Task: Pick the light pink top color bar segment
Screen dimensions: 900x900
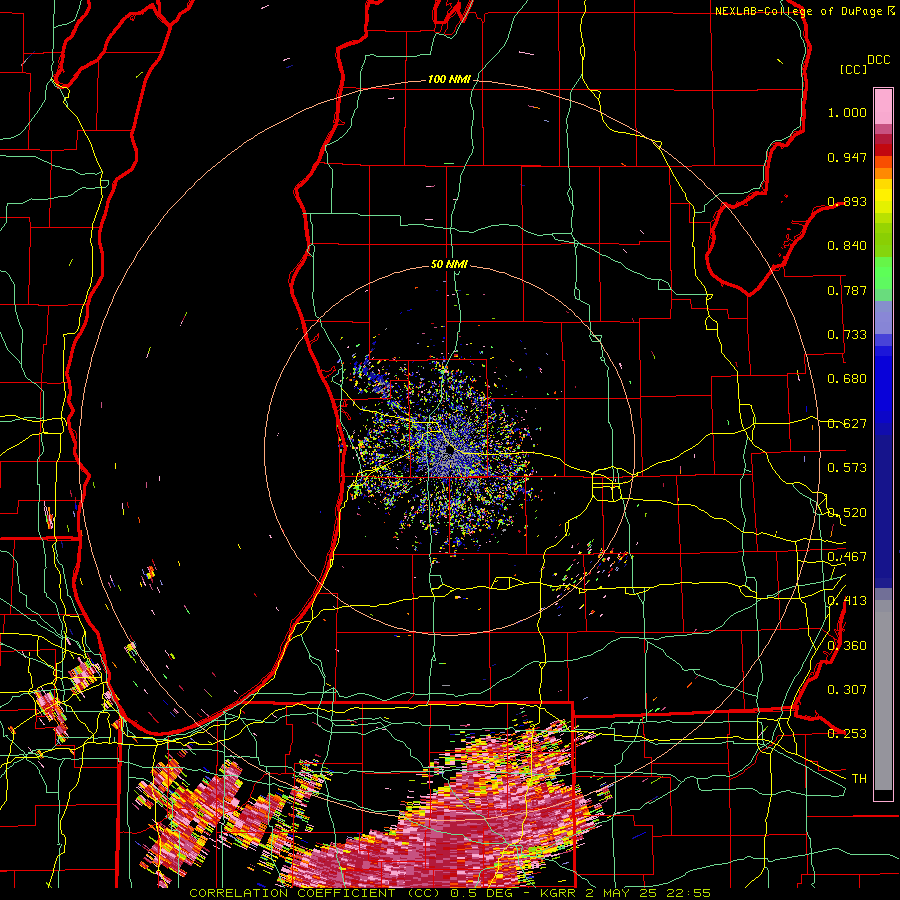Action: point(883,107)
